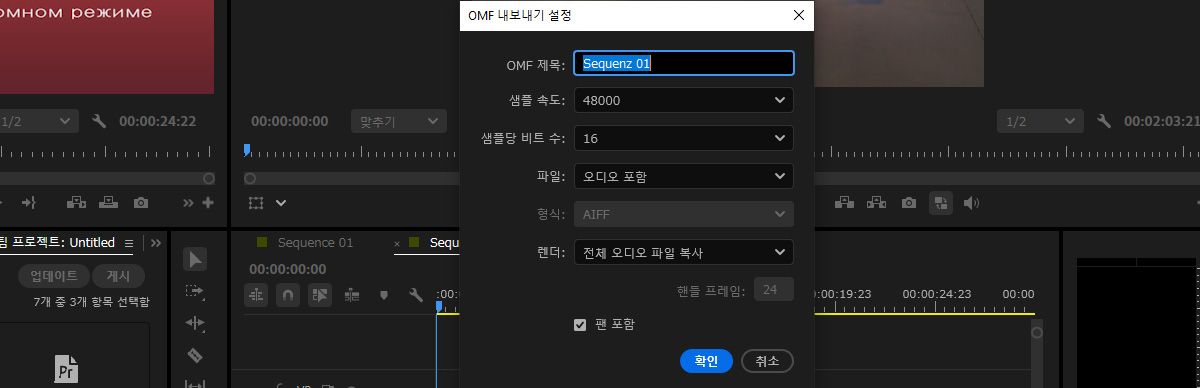The height and width of the screenshot is (388, 1200).
Task: Click the 핸들 프레임 24 field
Action: click(773, 290)
